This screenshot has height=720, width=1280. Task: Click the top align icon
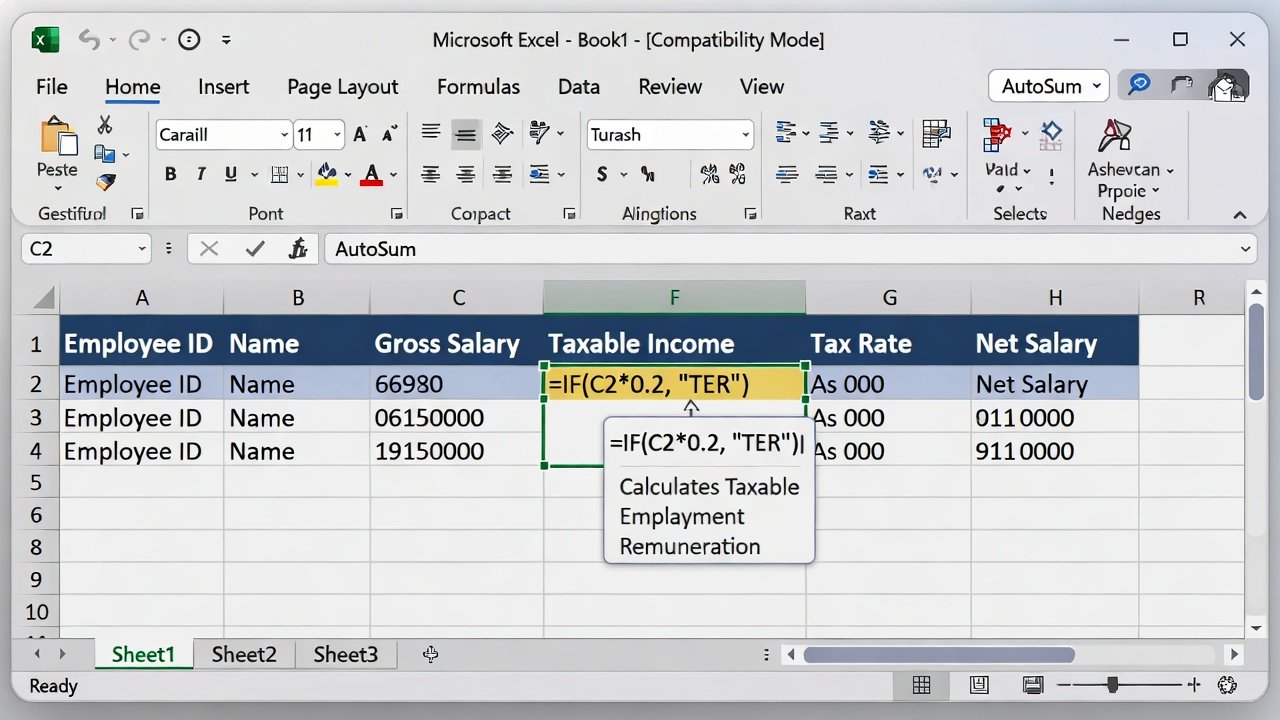pos(431,132)
